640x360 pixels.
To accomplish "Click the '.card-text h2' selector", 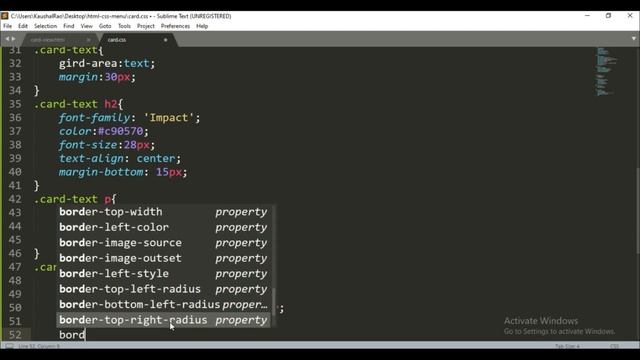I will point(76,104).
